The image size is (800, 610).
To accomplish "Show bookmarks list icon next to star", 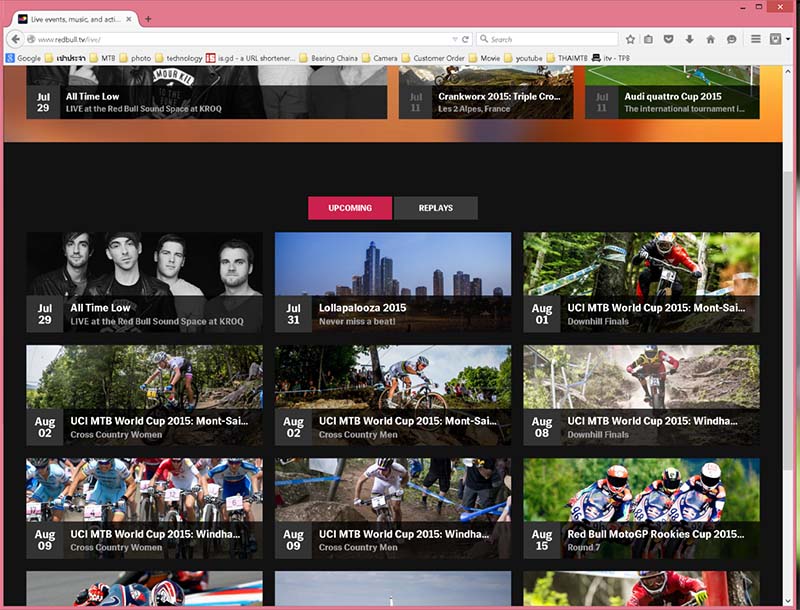I will pos(648,39).
